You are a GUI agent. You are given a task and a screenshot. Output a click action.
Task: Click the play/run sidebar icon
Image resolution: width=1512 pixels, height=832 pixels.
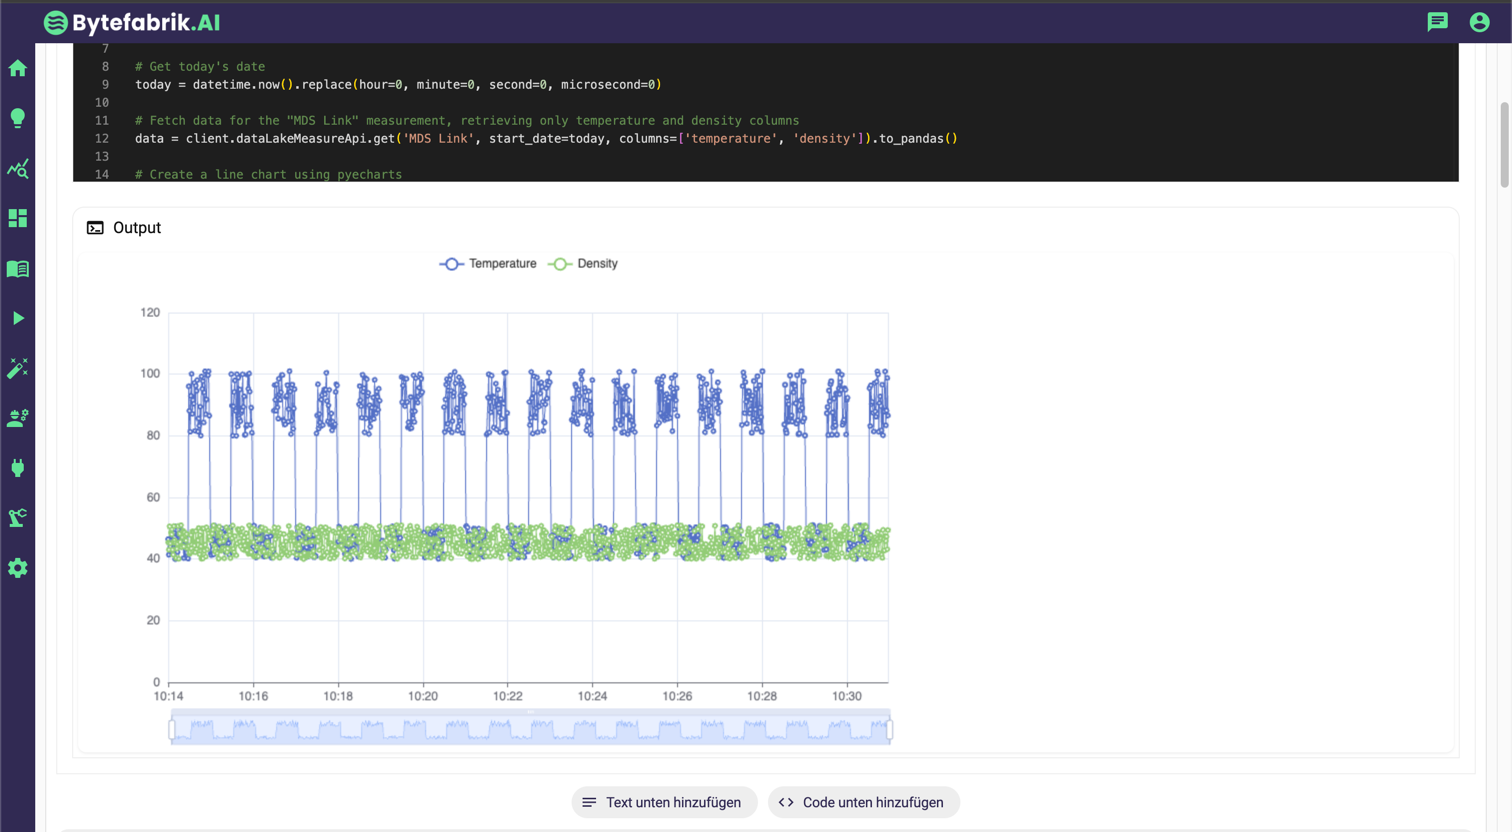pos(17,318)
